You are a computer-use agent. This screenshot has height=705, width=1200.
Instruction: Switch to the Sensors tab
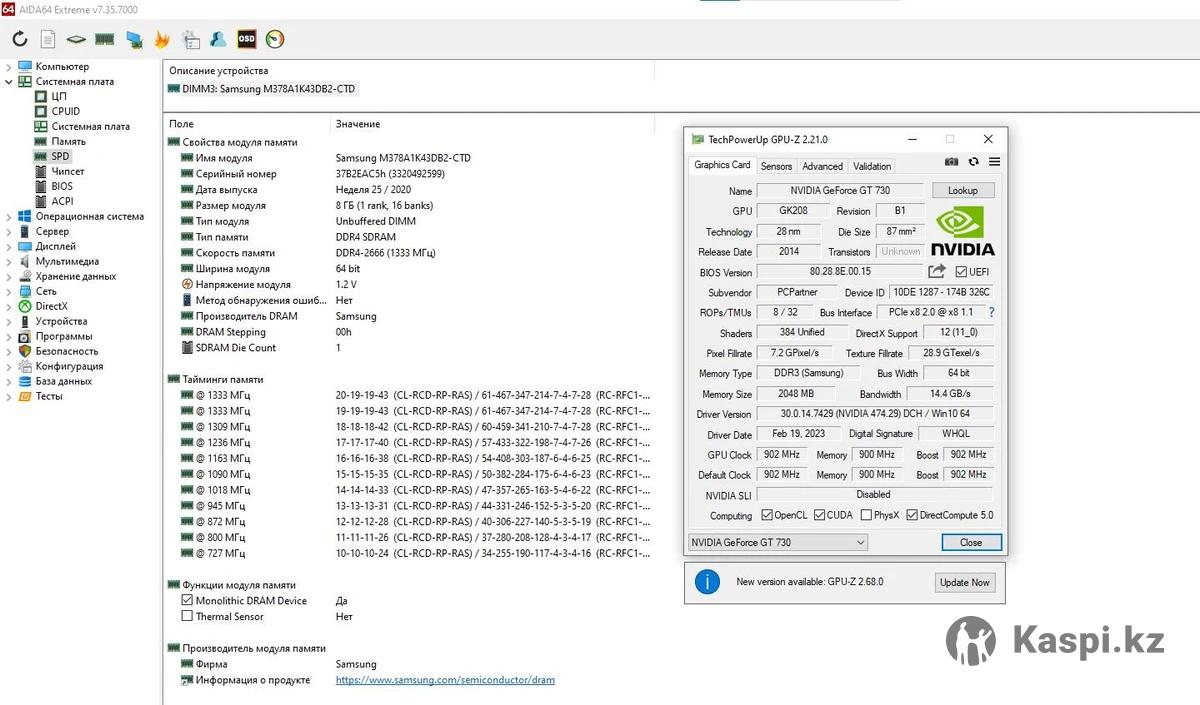tap(775, 166)
